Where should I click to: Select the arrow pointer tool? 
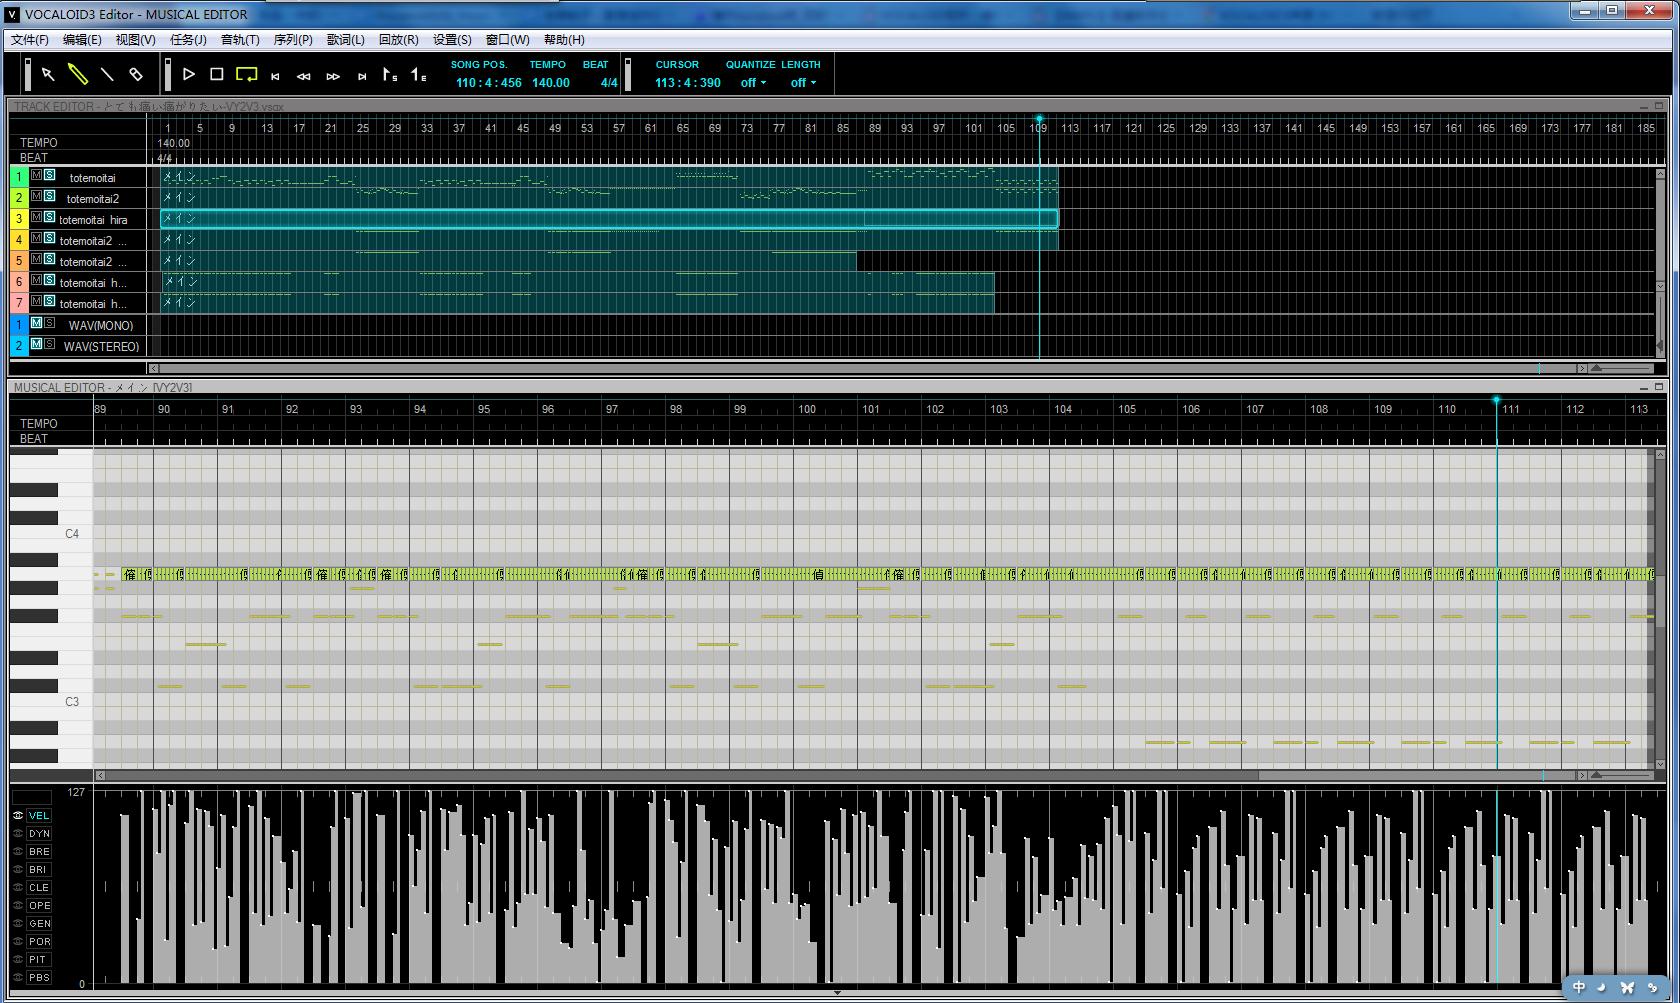coord(48,75)
